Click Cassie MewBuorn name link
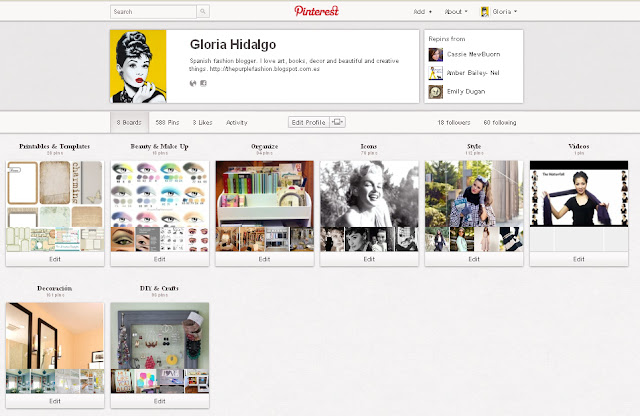640x416 pixels. [x=473, y=54]
